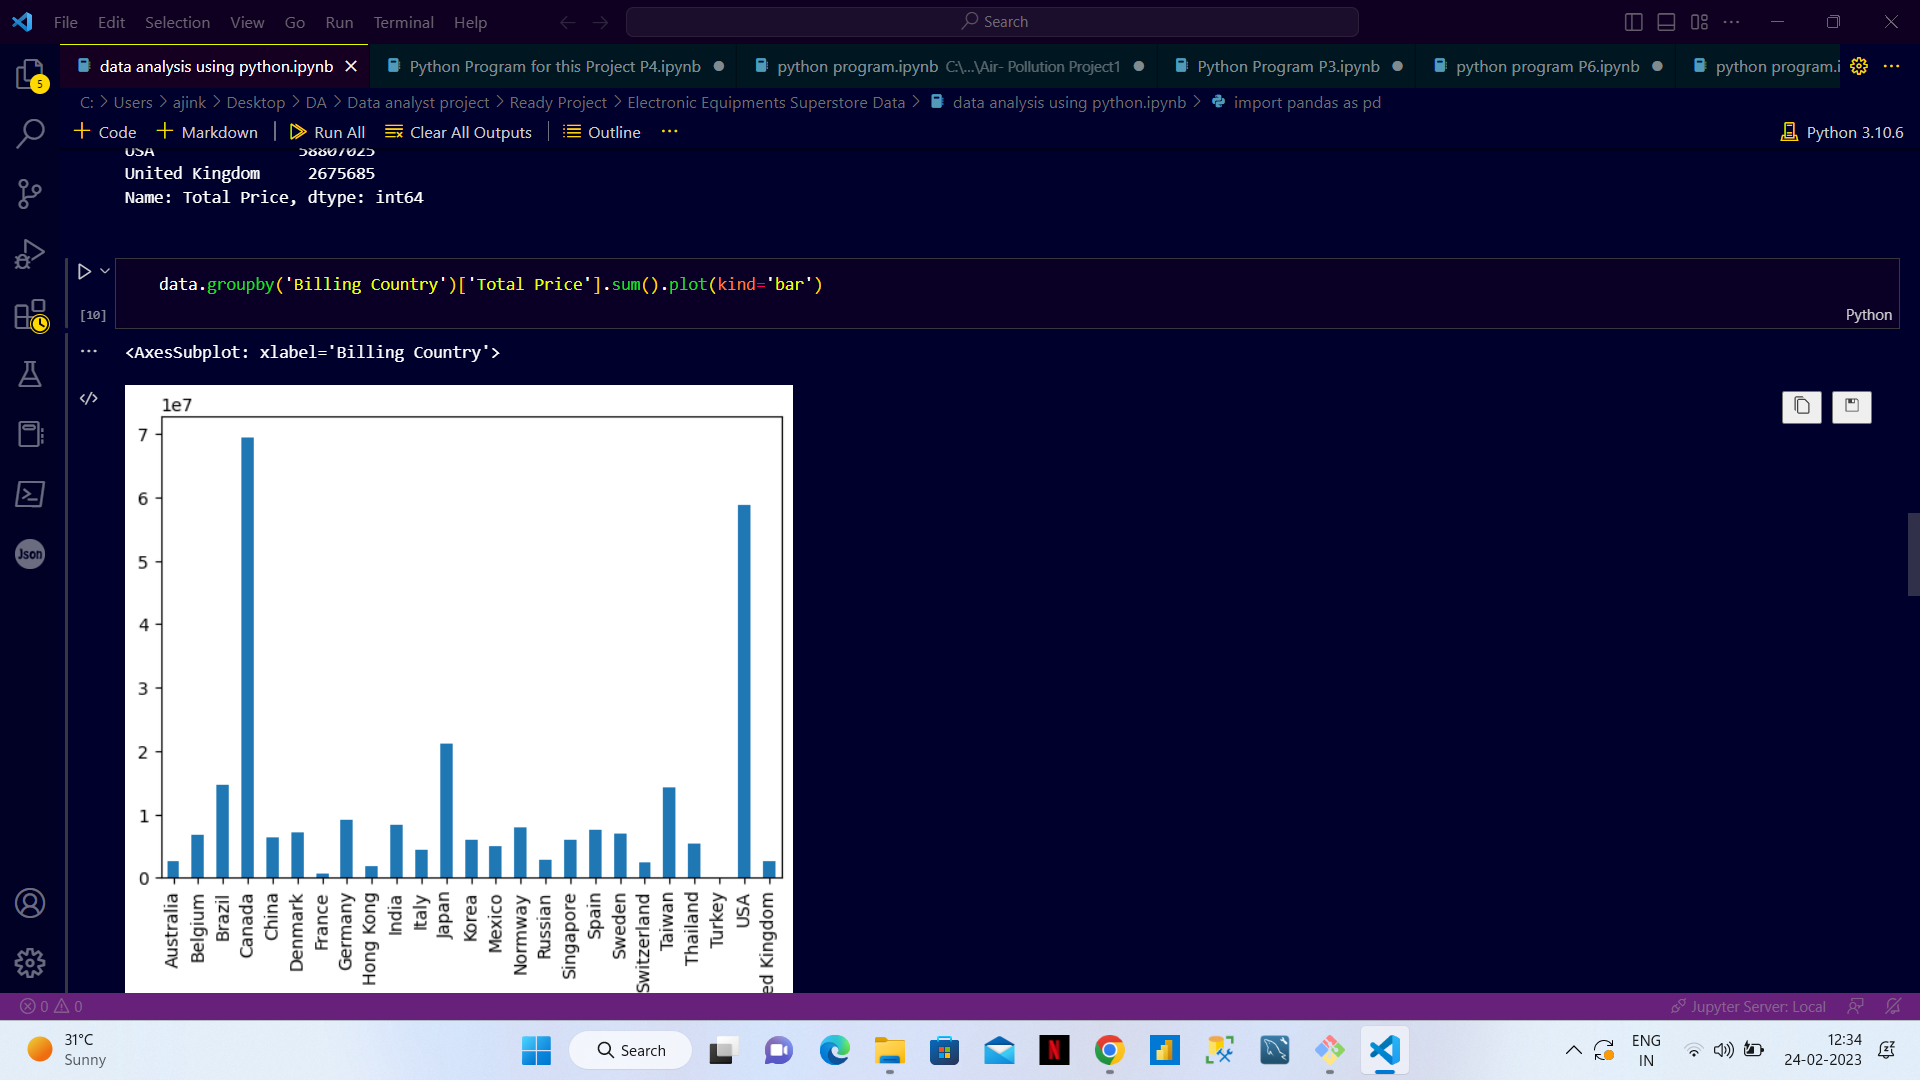Viewport: 1920px width, 1080px height.
Task: Open the Run menu
Action: click(338, 21)
